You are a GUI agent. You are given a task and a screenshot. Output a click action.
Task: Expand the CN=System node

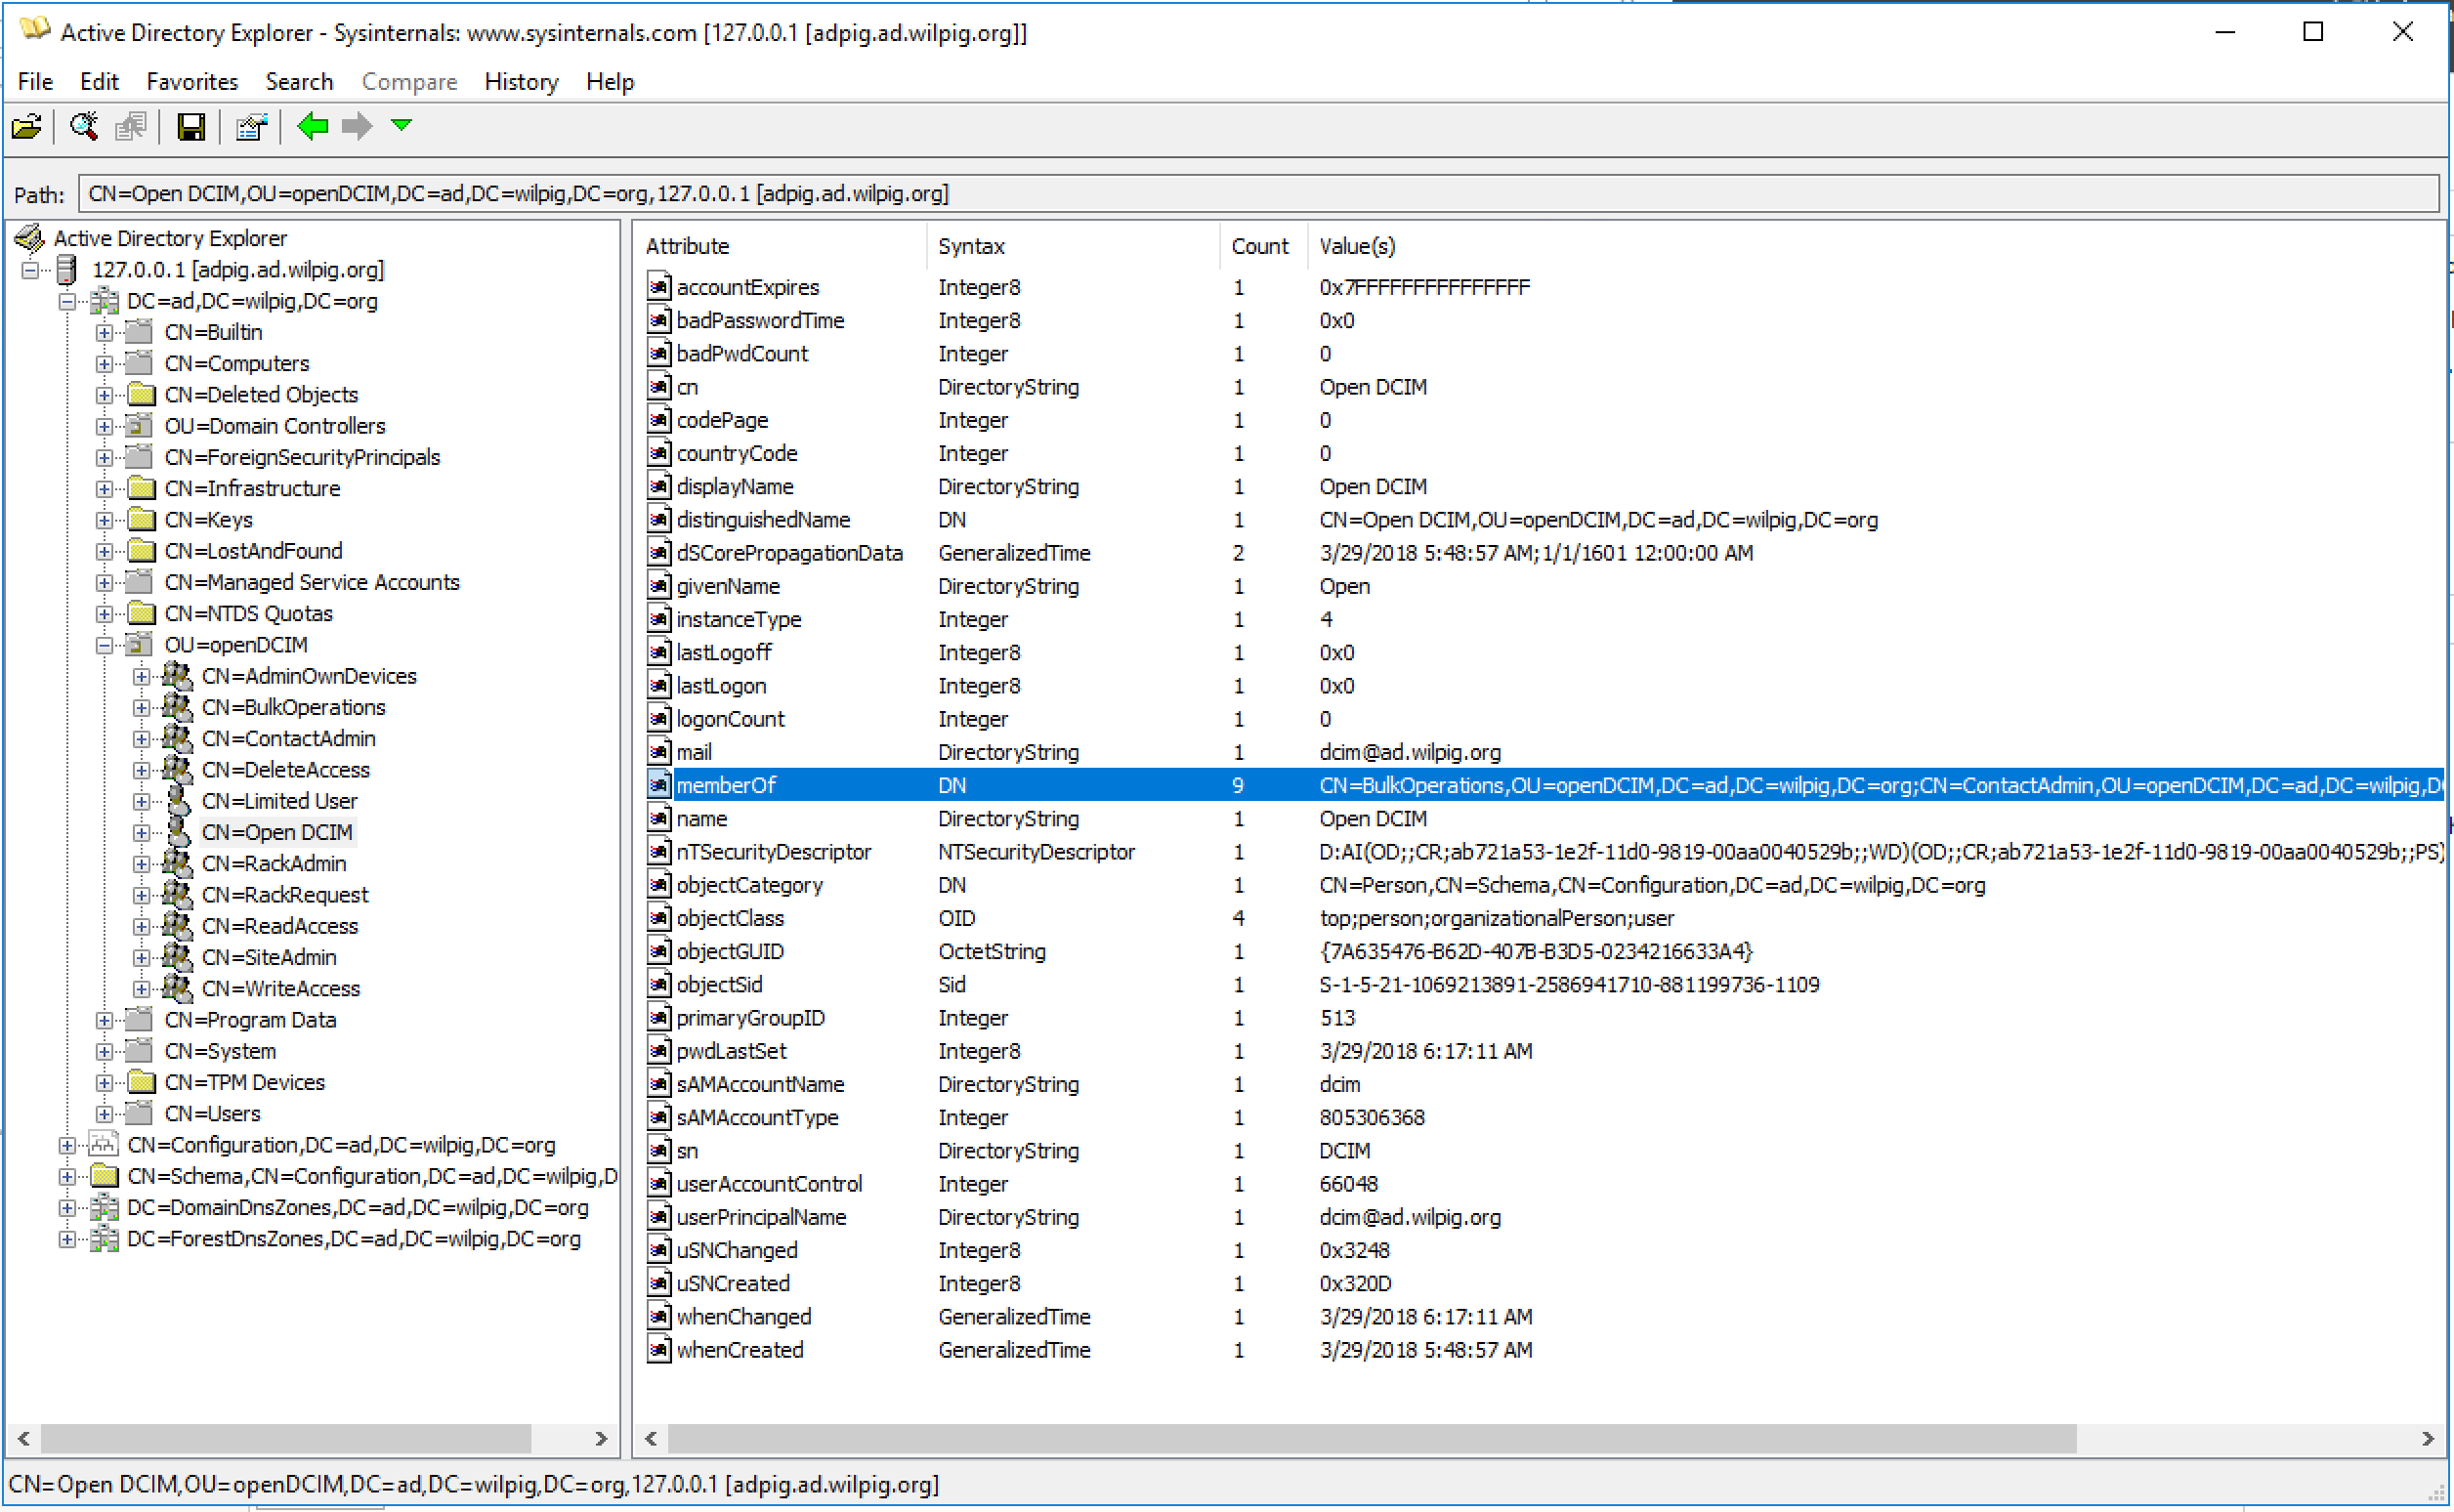coord(104,1052)
